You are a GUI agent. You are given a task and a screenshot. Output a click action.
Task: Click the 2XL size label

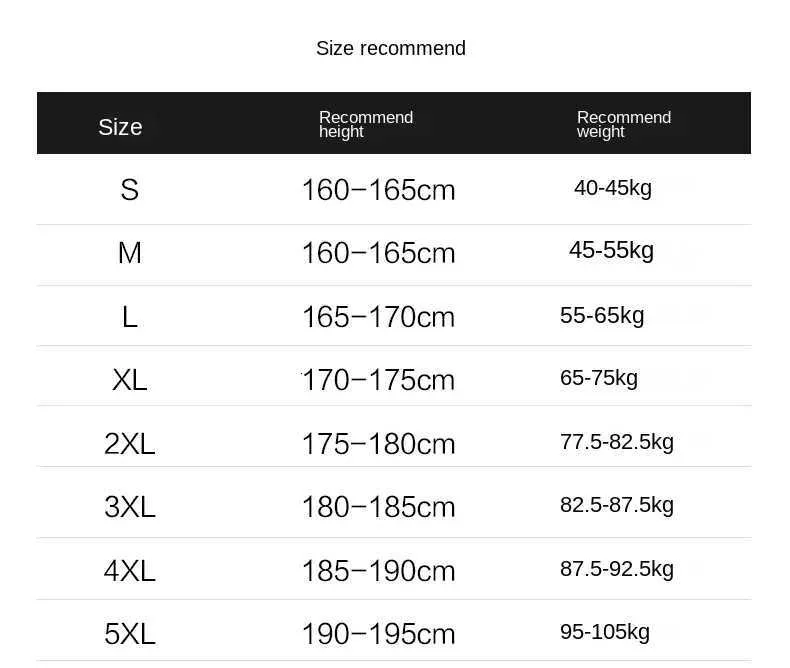(129, 444)
